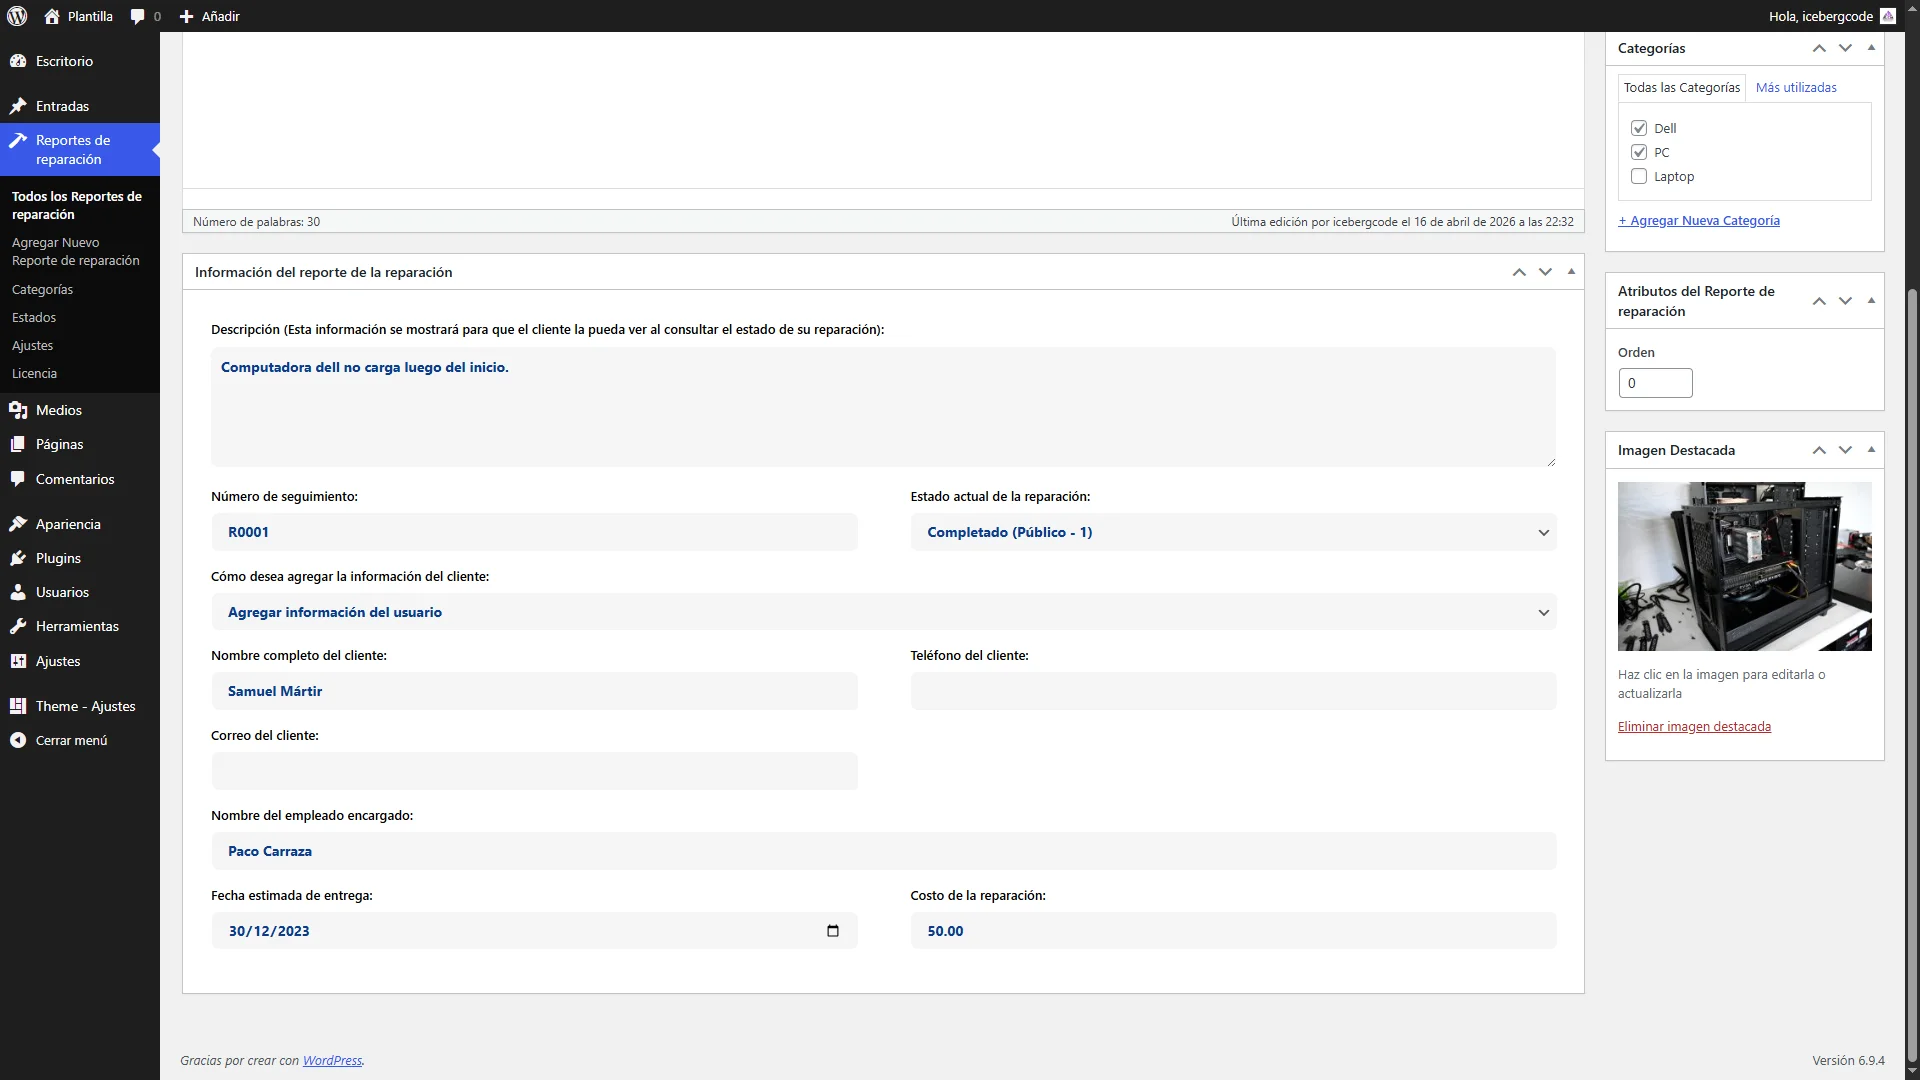Screen dimensions: 1920x1080
Task: Open the client information method dropdown
Action: coord(883,612)
